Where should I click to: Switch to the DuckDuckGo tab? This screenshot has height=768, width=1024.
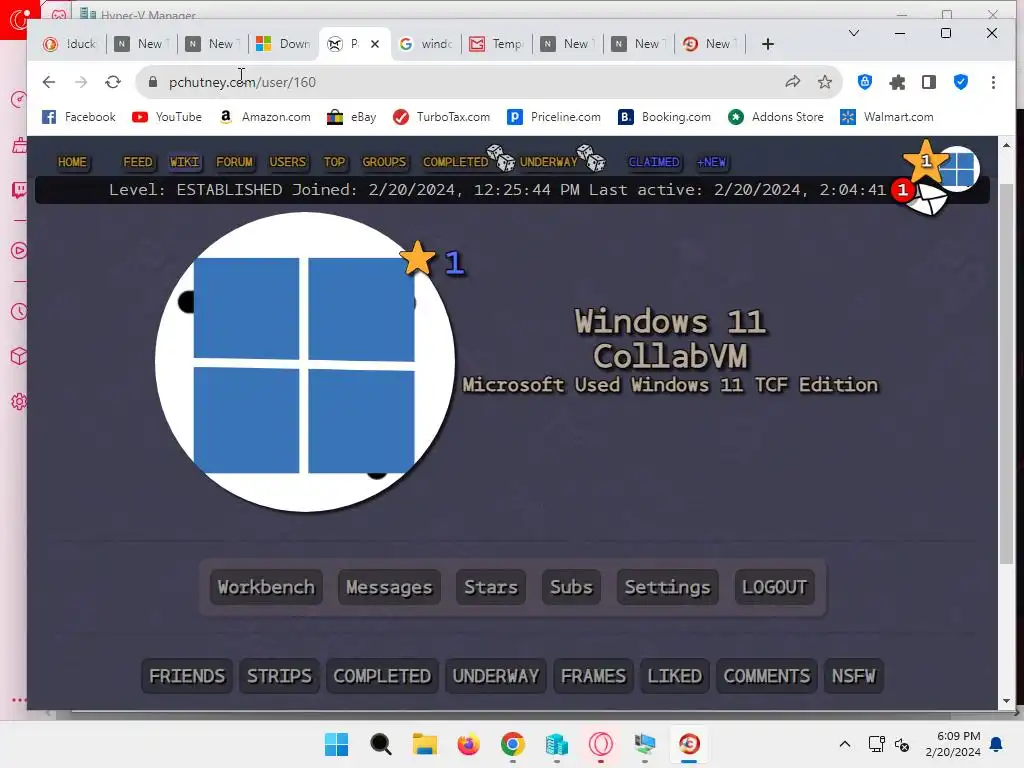point(70,44)
